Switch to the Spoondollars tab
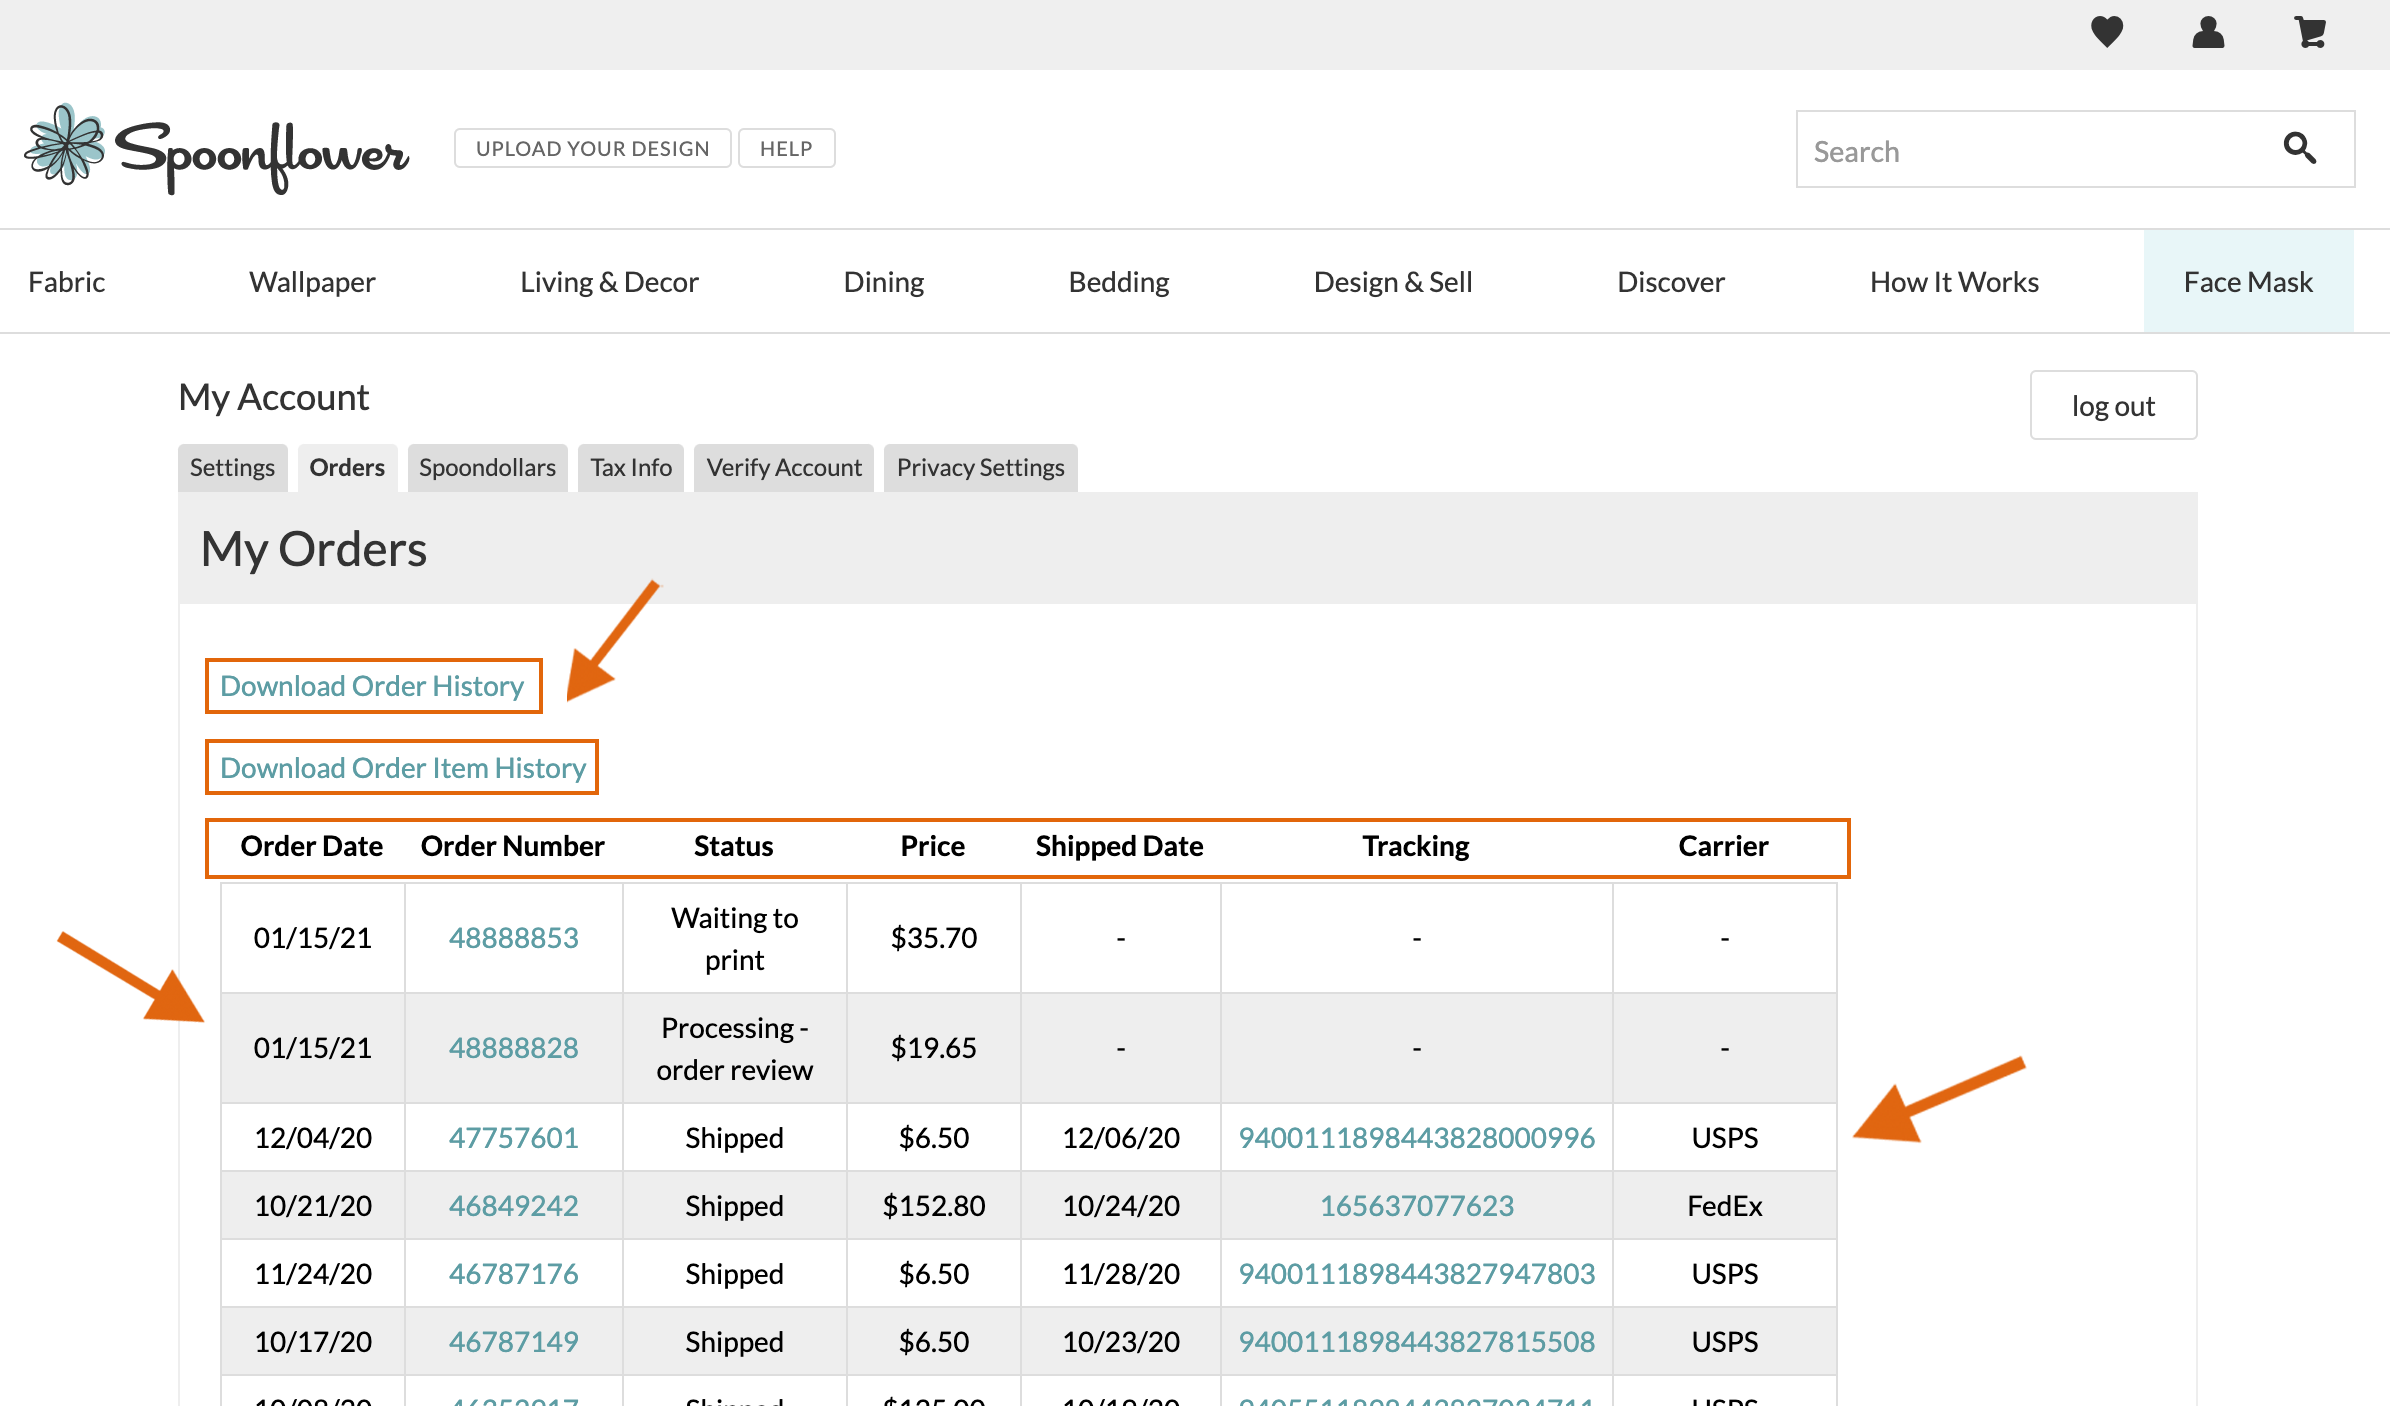Image resolution: width=2390 pixels, height=1406 pixels. pyautogui.click(x=487, y=468)
